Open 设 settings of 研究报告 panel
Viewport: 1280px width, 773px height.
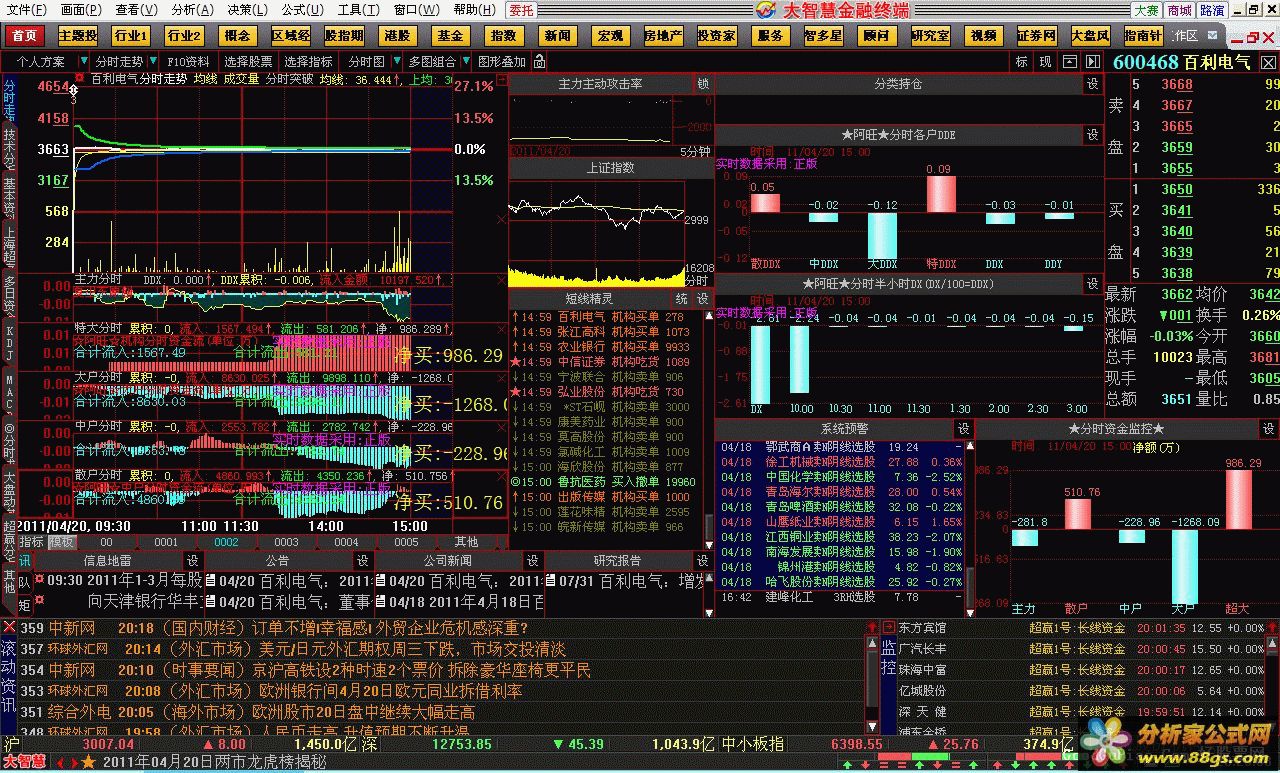703,561
